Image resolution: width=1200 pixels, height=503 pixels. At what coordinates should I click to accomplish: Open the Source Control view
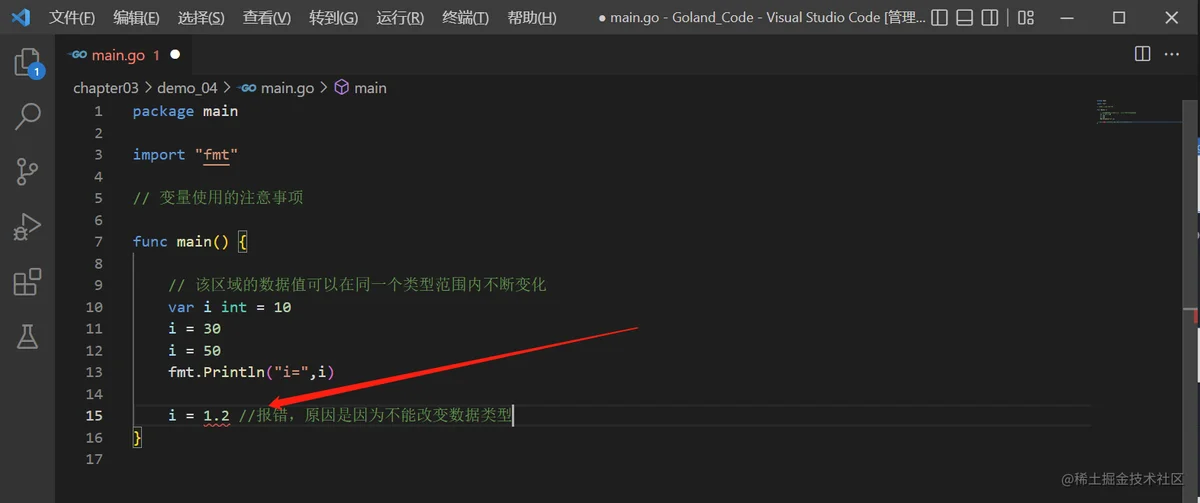(x=27, y=171)
